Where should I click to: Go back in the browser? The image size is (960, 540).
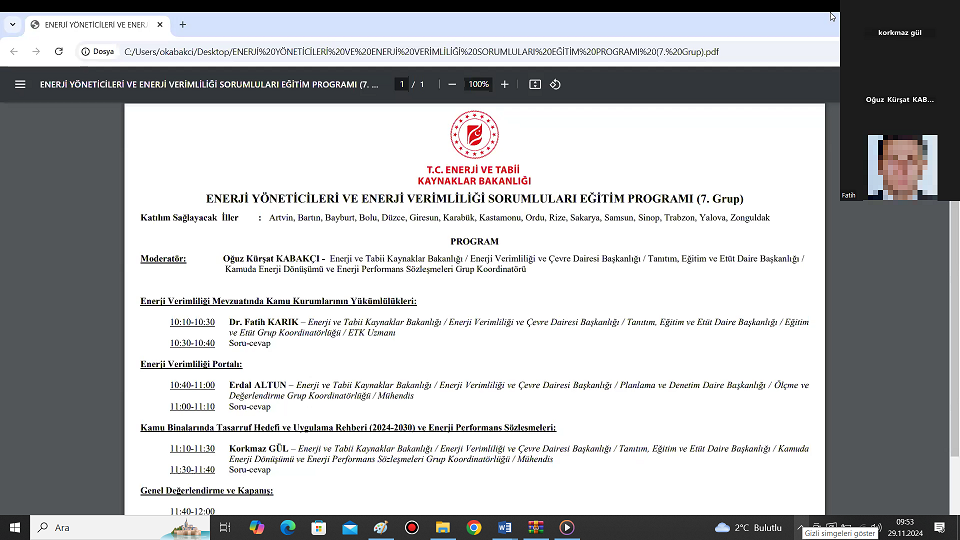tap(13, 51)
